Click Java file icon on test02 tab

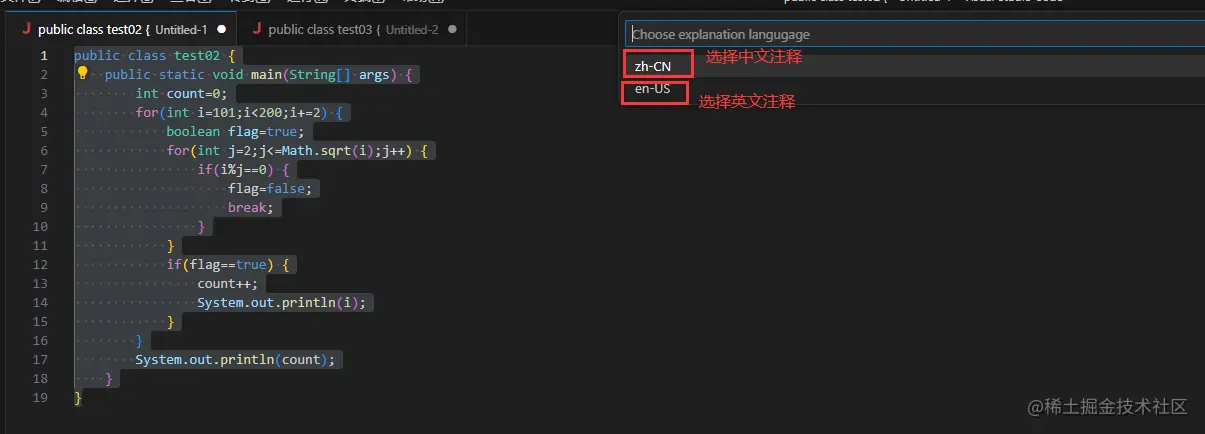tap(26, 29)
